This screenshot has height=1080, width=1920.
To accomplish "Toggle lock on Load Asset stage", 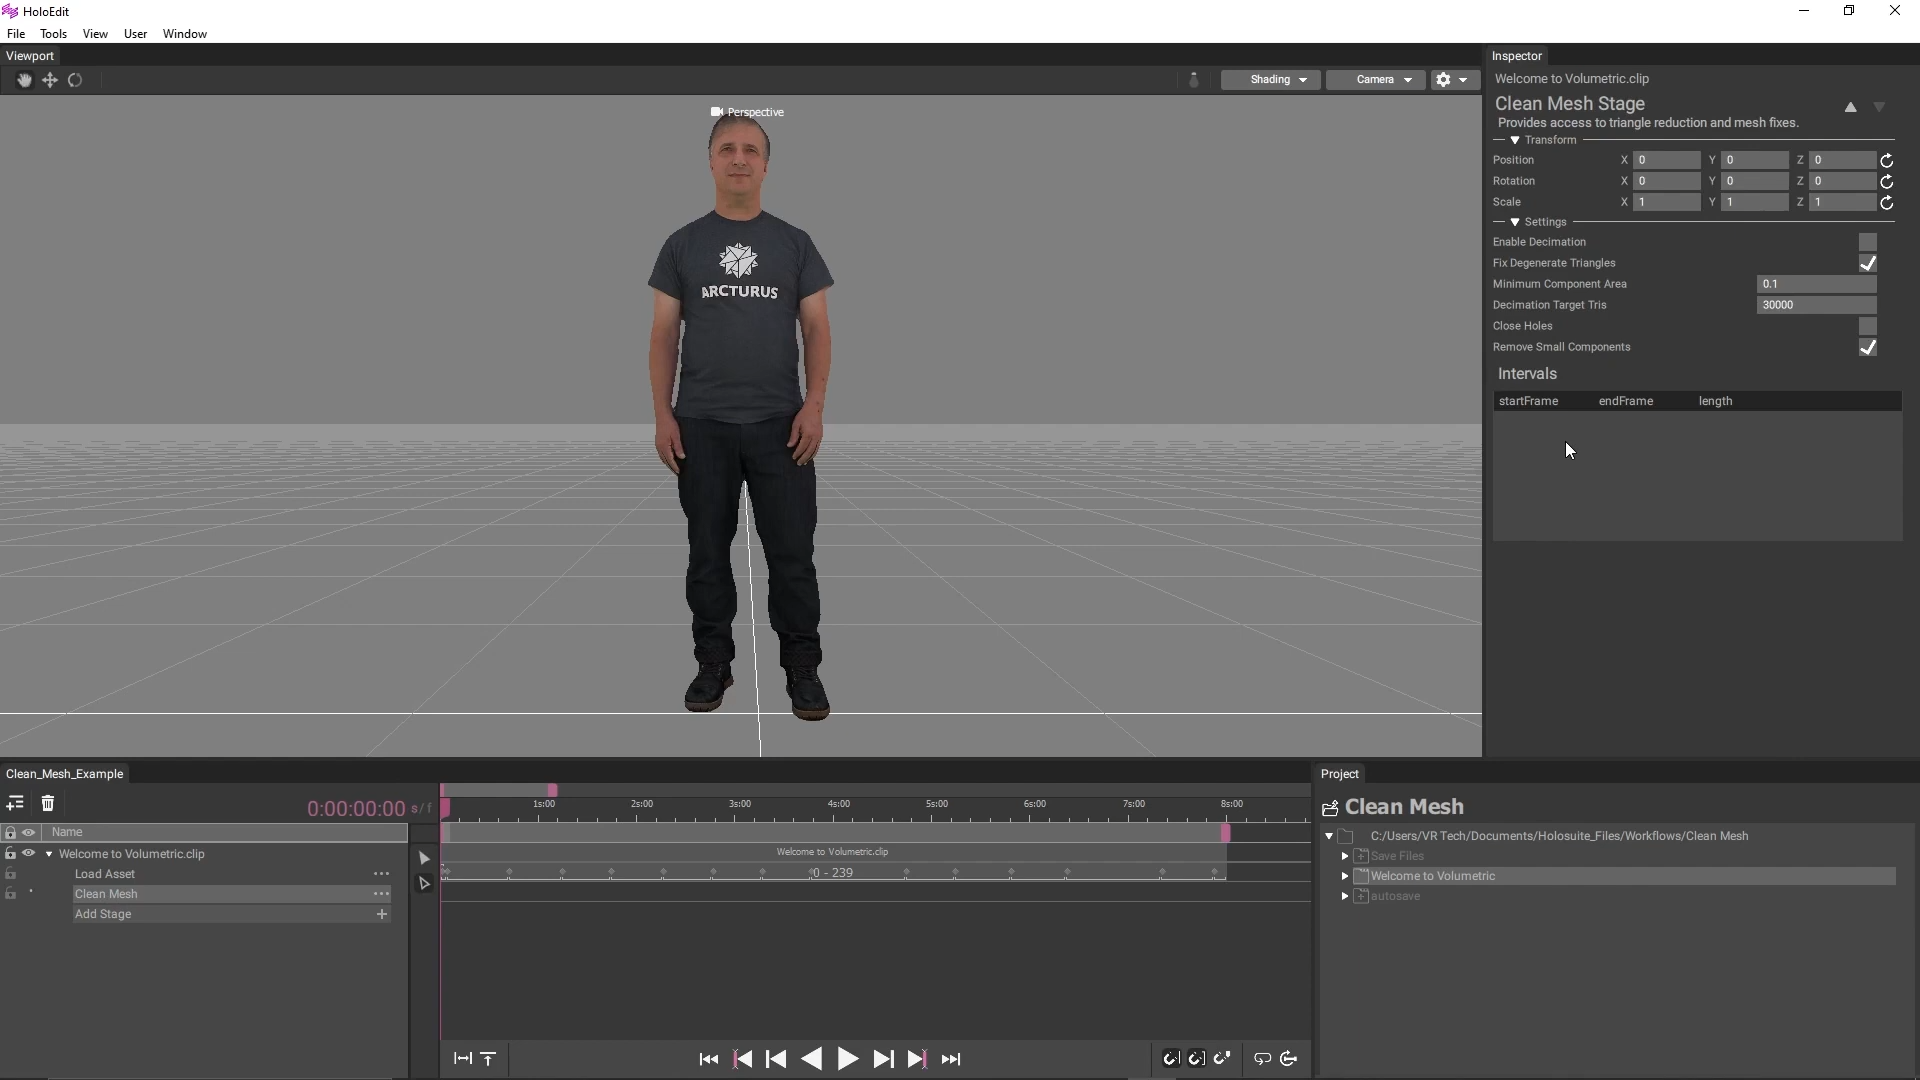I will click(x=10, y=874).
